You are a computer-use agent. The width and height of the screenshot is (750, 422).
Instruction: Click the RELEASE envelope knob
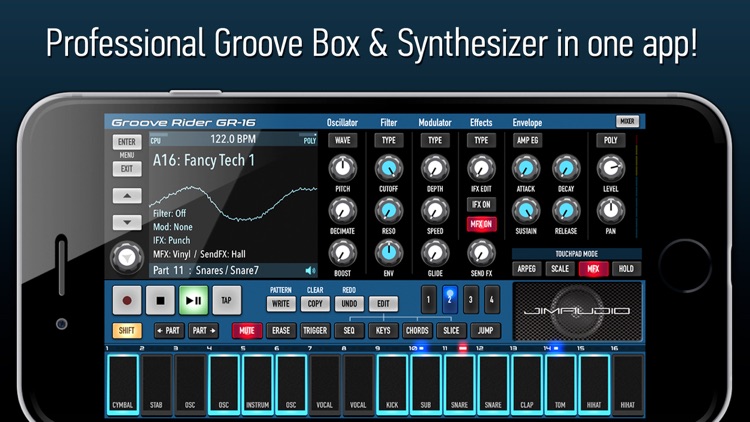[x=566, y=211]
